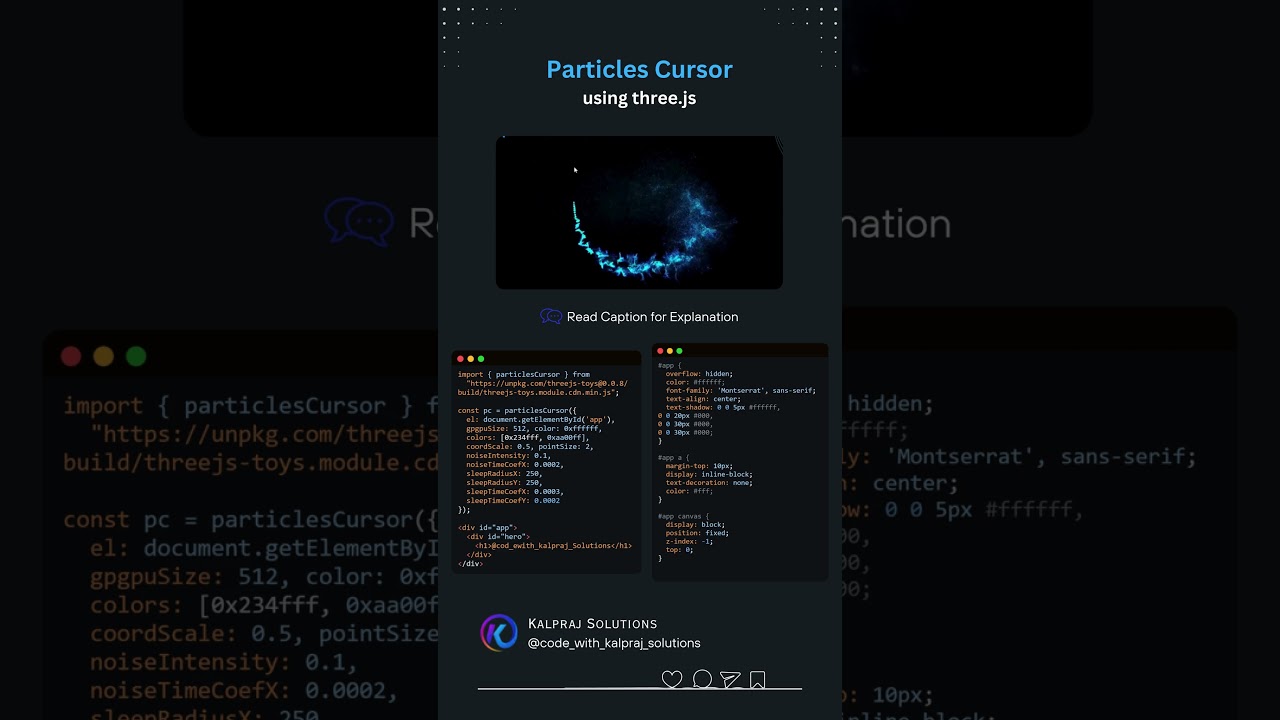
Task: Click the '#app canvas {' selector line
Action: pyautogui.click(x=684, y=516)
